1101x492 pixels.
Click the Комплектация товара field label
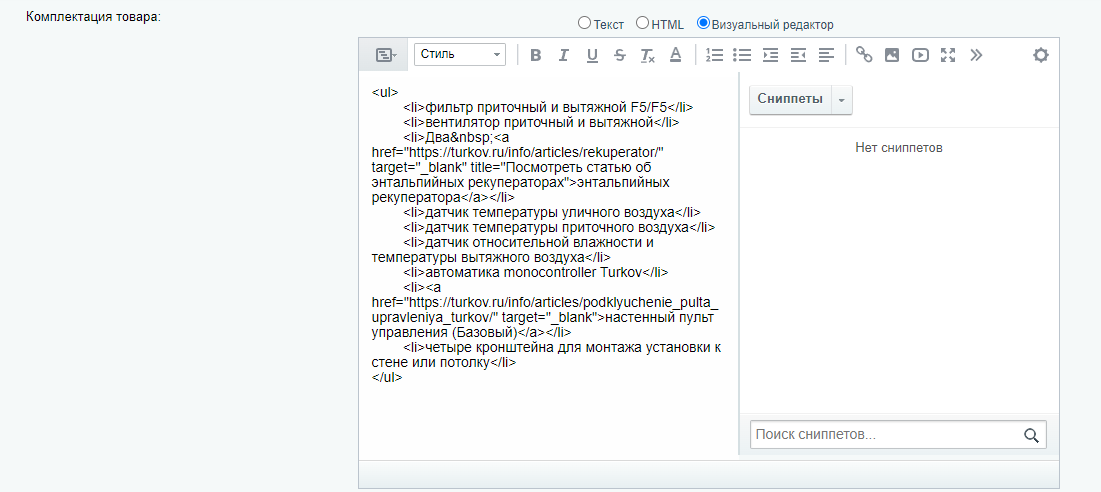pyautogui.click(x=93, y=16)
